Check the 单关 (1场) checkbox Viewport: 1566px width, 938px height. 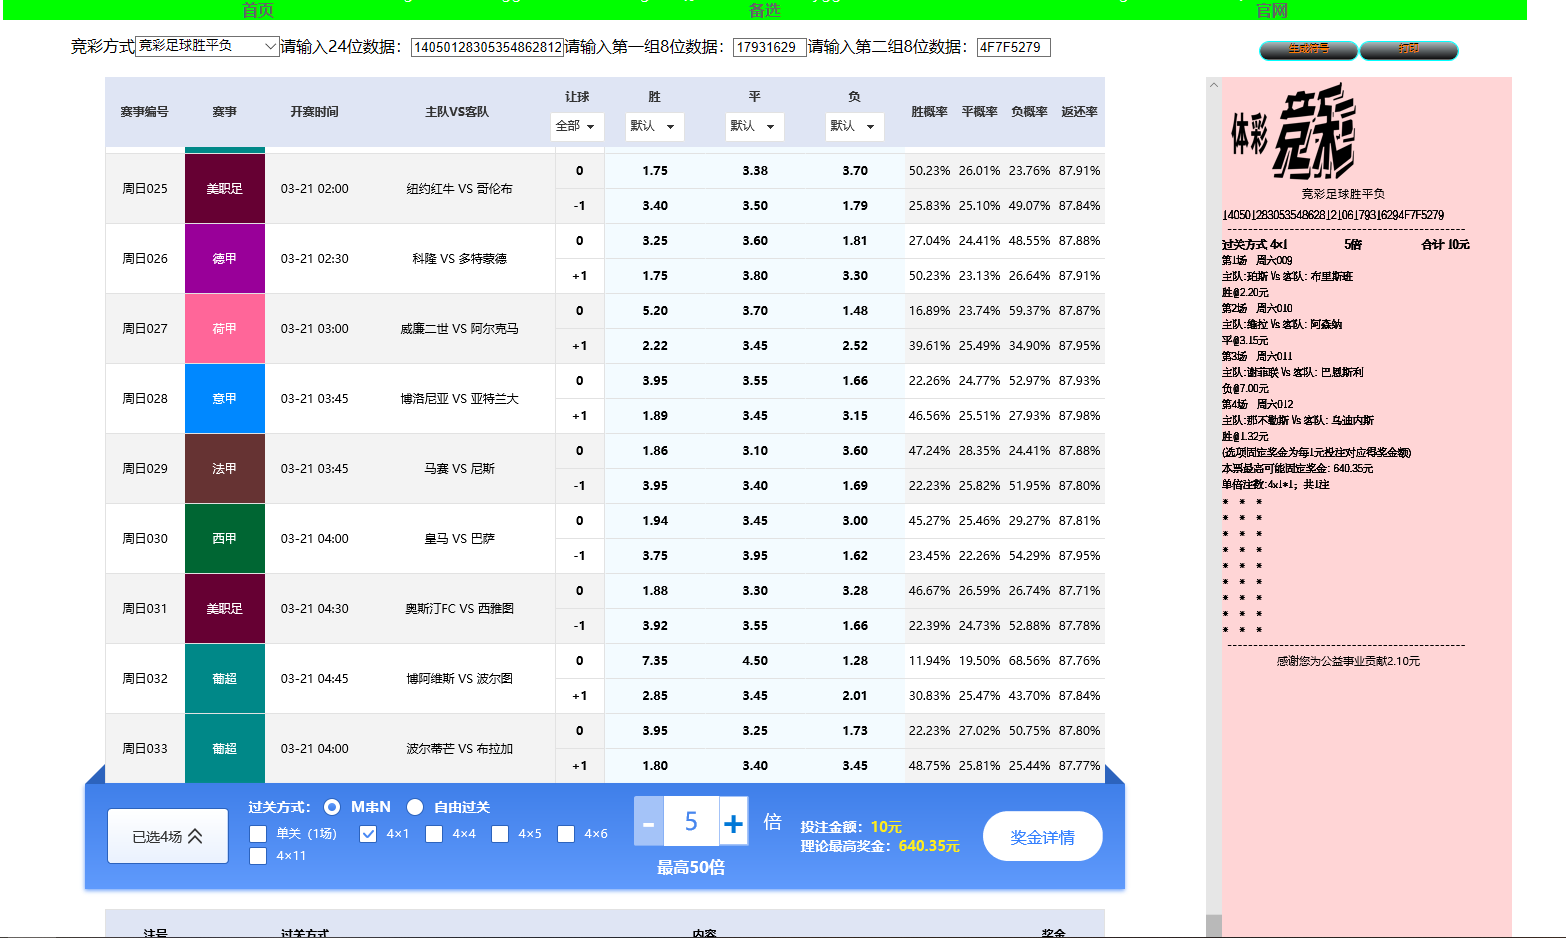258,834
